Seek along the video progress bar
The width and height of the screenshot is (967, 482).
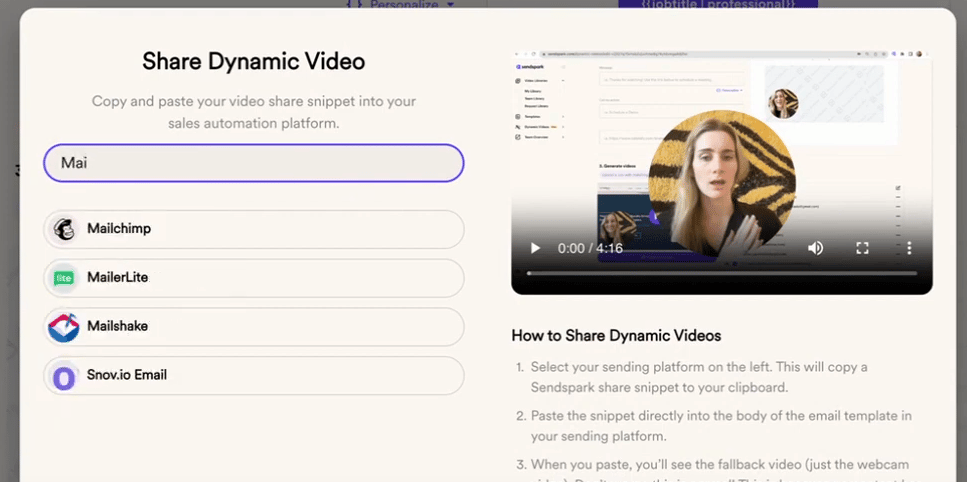[x=722, y=273]
